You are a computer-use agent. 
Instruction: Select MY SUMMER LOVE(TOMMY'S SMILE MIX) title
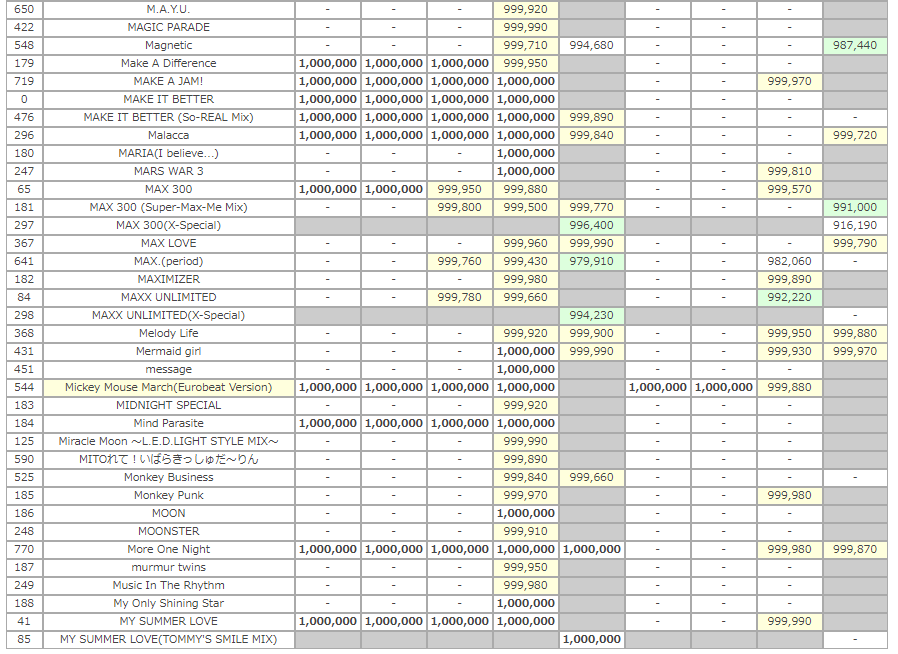168,640
